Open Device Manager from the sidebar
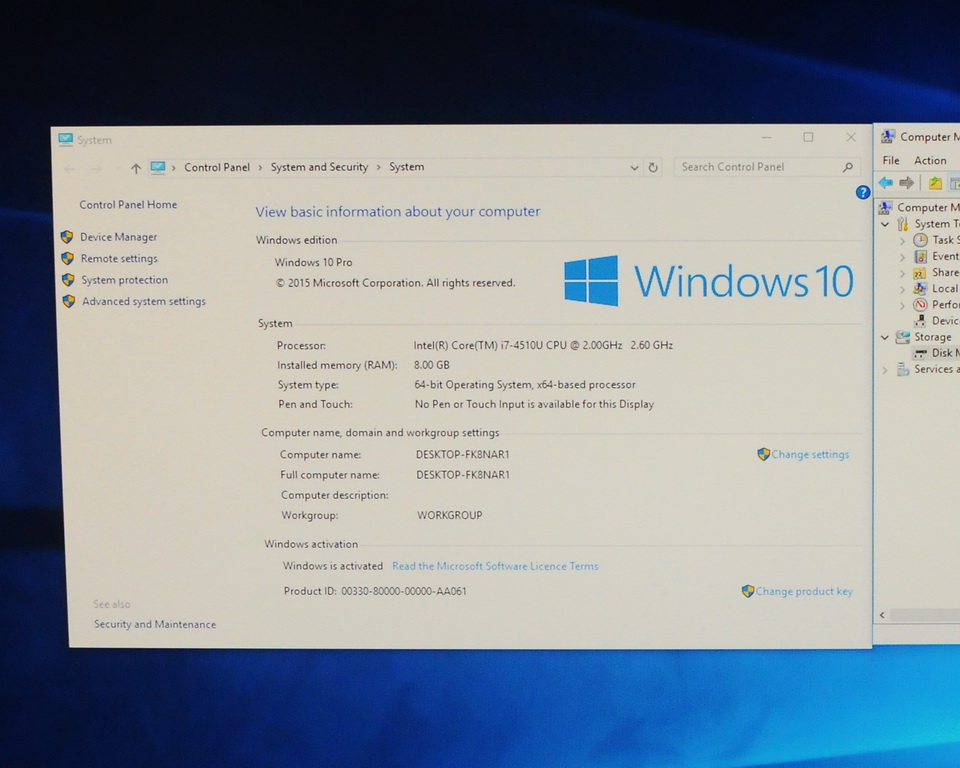This screenshot has height=768, width=960. 118,237
